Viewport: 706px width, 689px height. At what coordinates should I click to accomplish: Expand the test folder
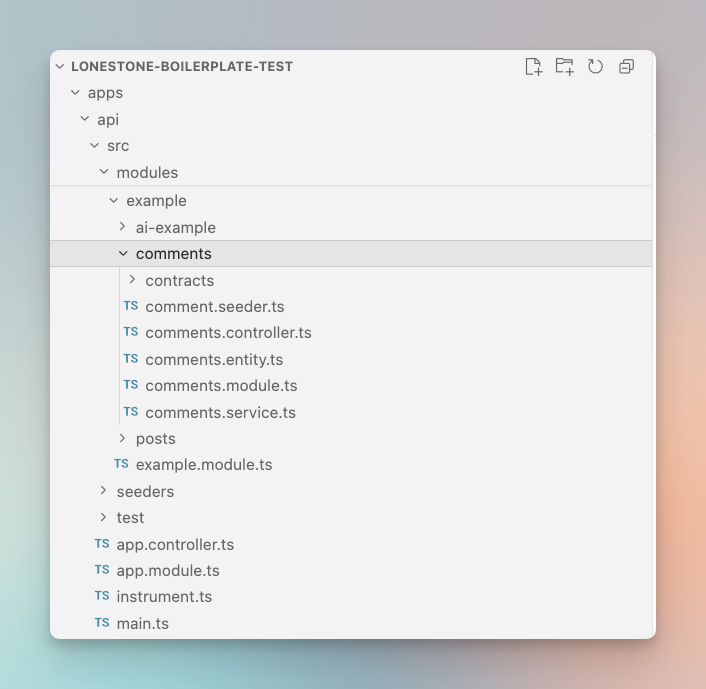click(x=104, y=517)
